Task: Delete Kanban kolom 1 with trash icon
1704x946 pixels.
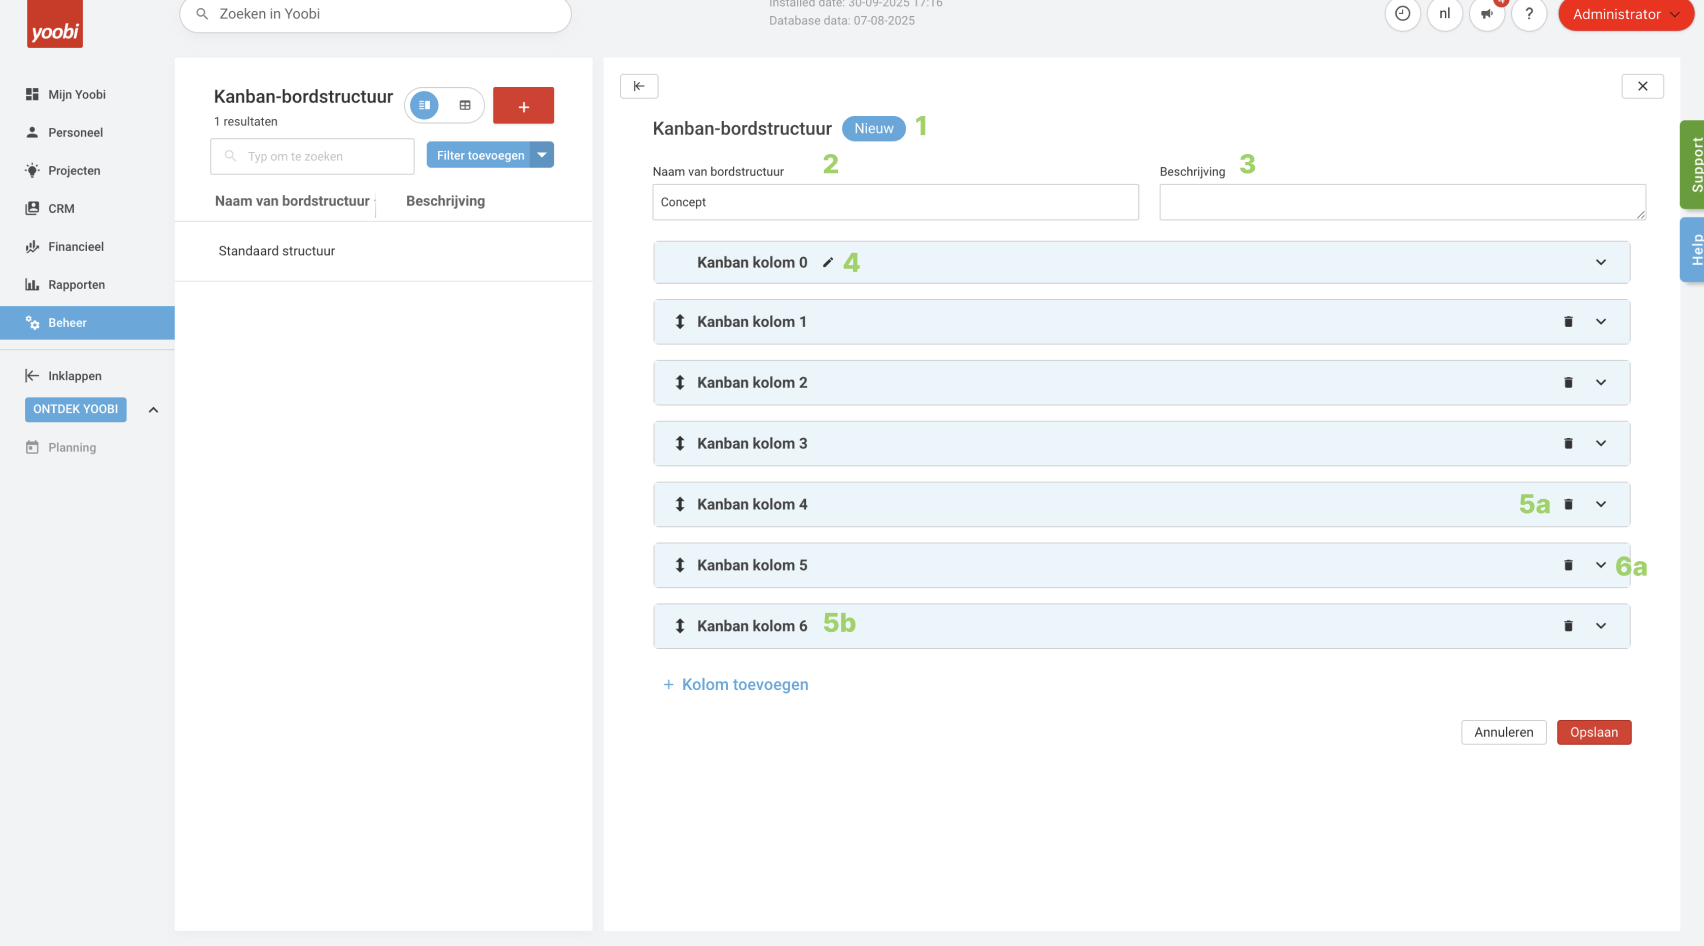Action: [x=1568, y=322]
